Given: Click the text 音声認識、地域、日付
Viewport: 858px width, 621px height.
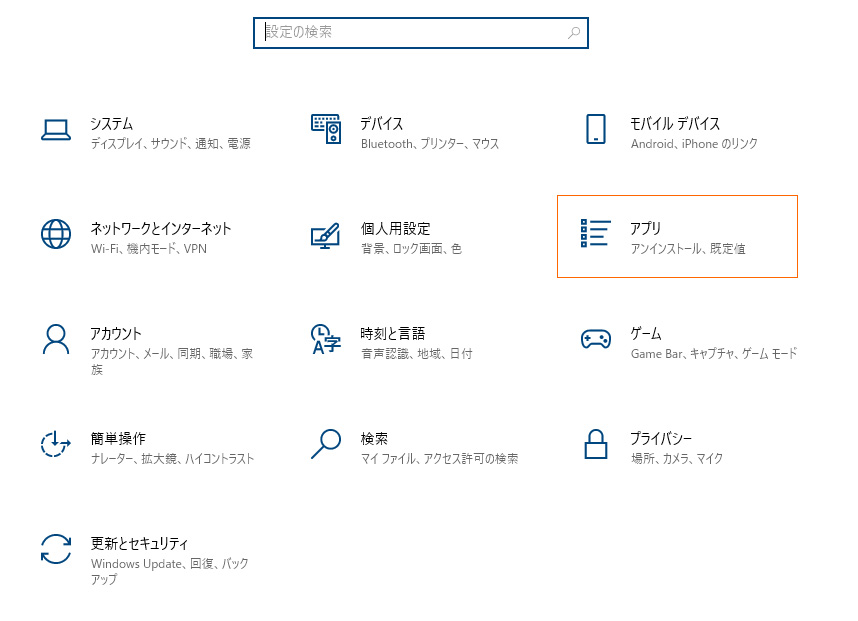Looking at the screenshot, I should 416,353.
